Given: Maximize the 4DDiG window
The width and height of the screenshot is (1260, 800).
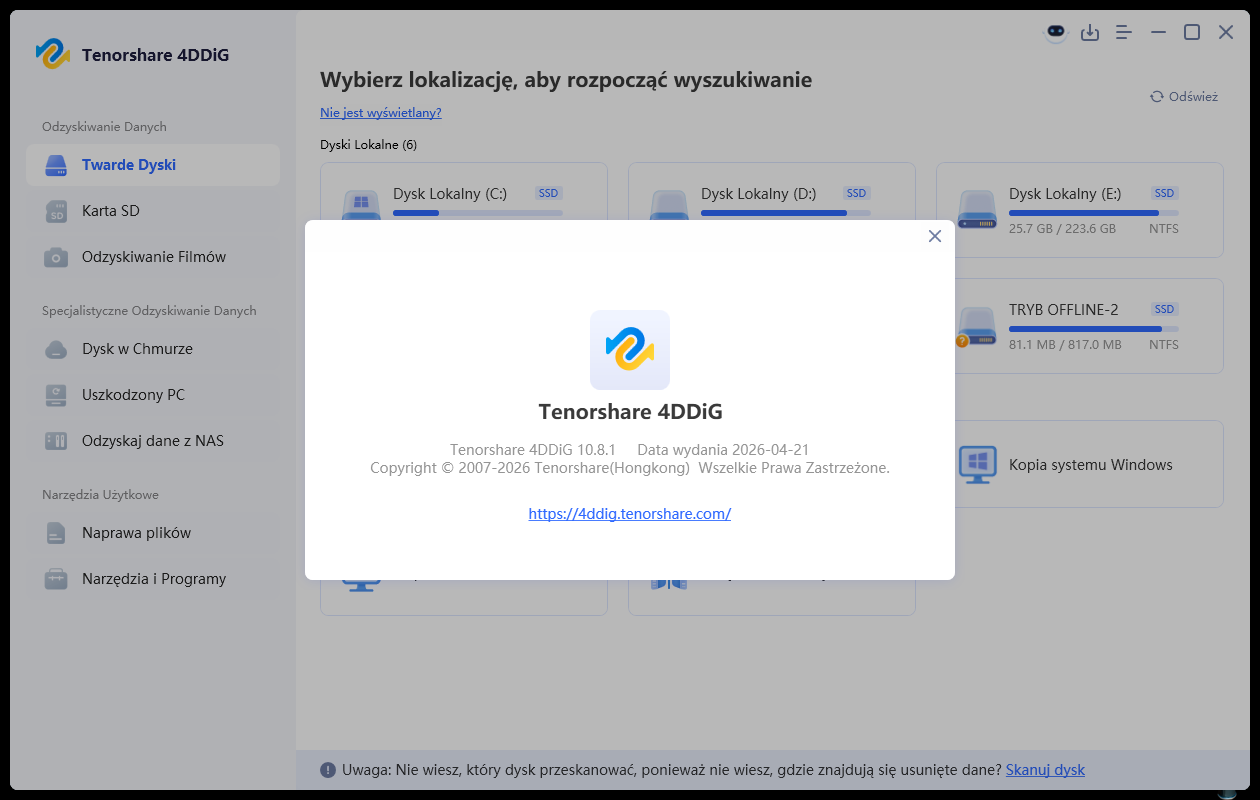Looking at the screenshot, I should click(x=1192, y=33).
